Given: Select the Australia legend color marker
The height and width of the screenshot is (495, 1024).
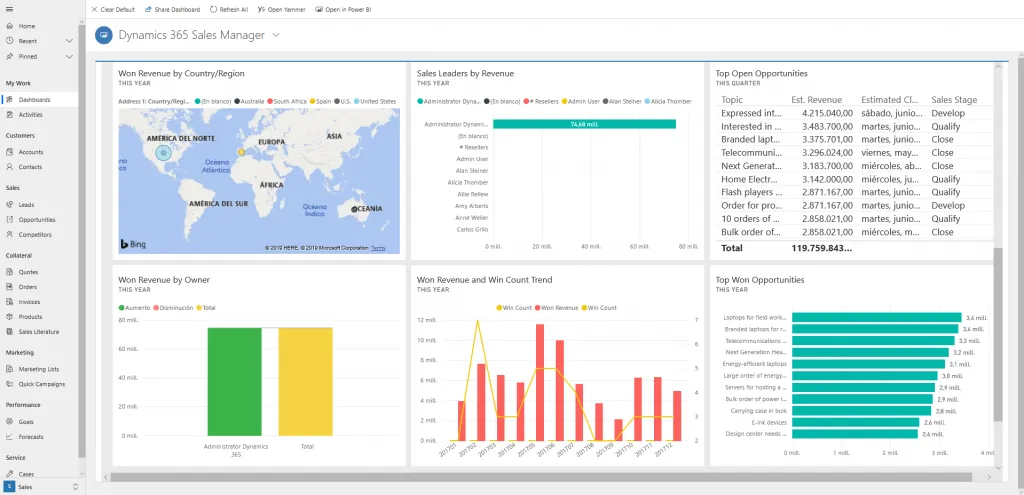Looking at the screenshot, I should click(x=238, y=102).
